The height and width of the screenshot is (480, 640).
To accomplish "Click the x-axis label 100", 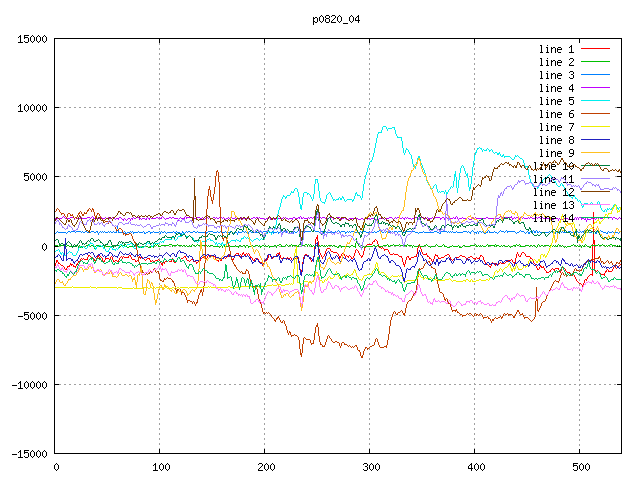I will click(161, 467).
